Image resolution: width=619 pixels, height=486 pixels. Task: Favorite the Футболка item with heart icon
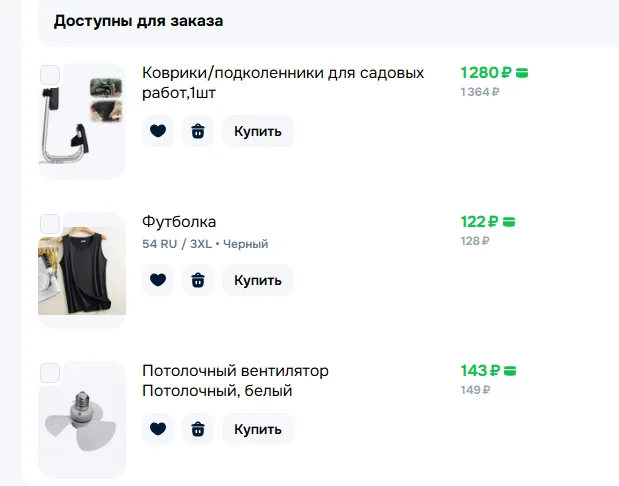(158, 280)
